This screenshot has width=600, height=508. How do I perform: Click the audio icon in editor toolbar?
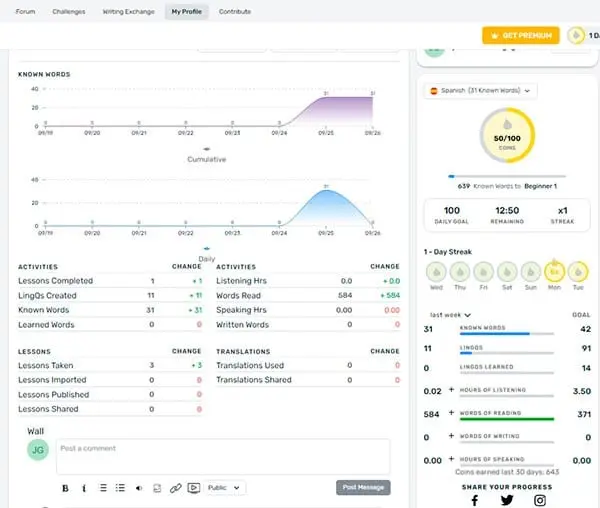tap(139, 488)
